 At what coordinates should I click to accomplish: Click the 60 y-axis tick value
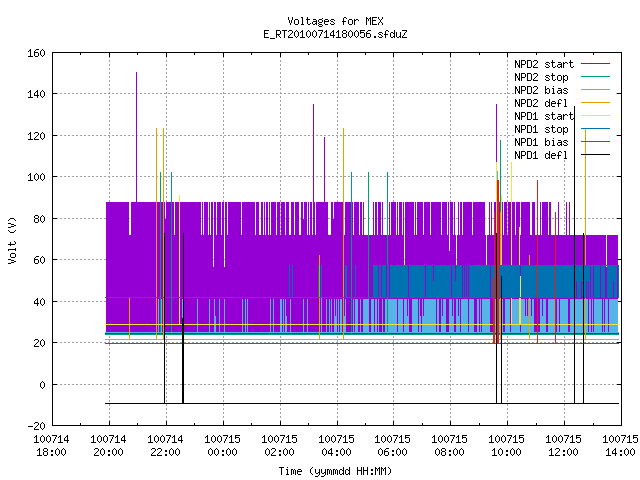39,260
